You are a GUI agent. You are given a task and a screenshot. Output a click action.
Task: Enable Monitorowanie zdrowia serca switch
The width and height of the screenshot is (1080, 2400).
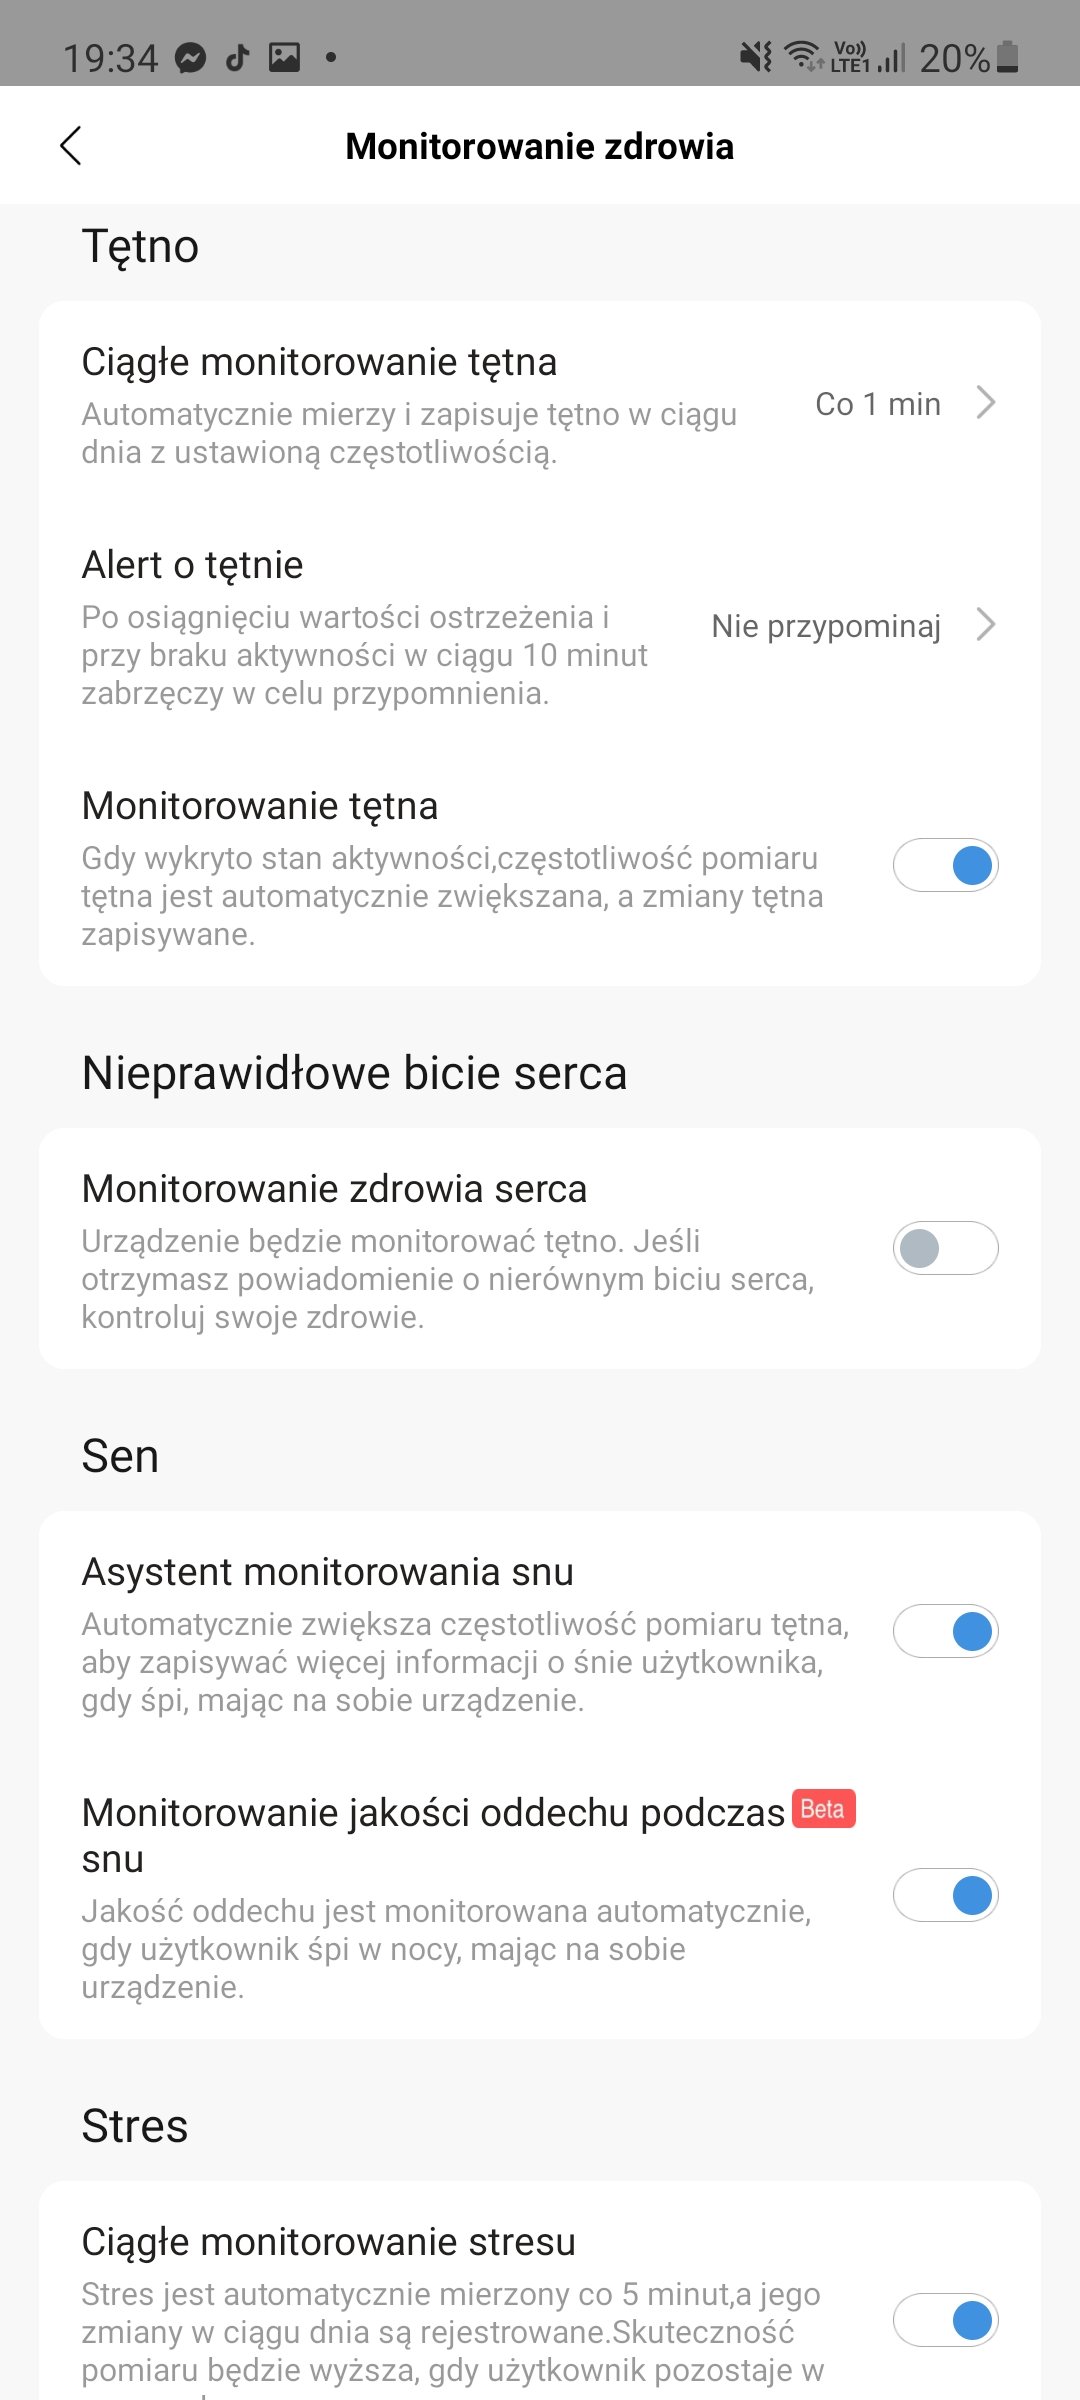[945, 1248]
